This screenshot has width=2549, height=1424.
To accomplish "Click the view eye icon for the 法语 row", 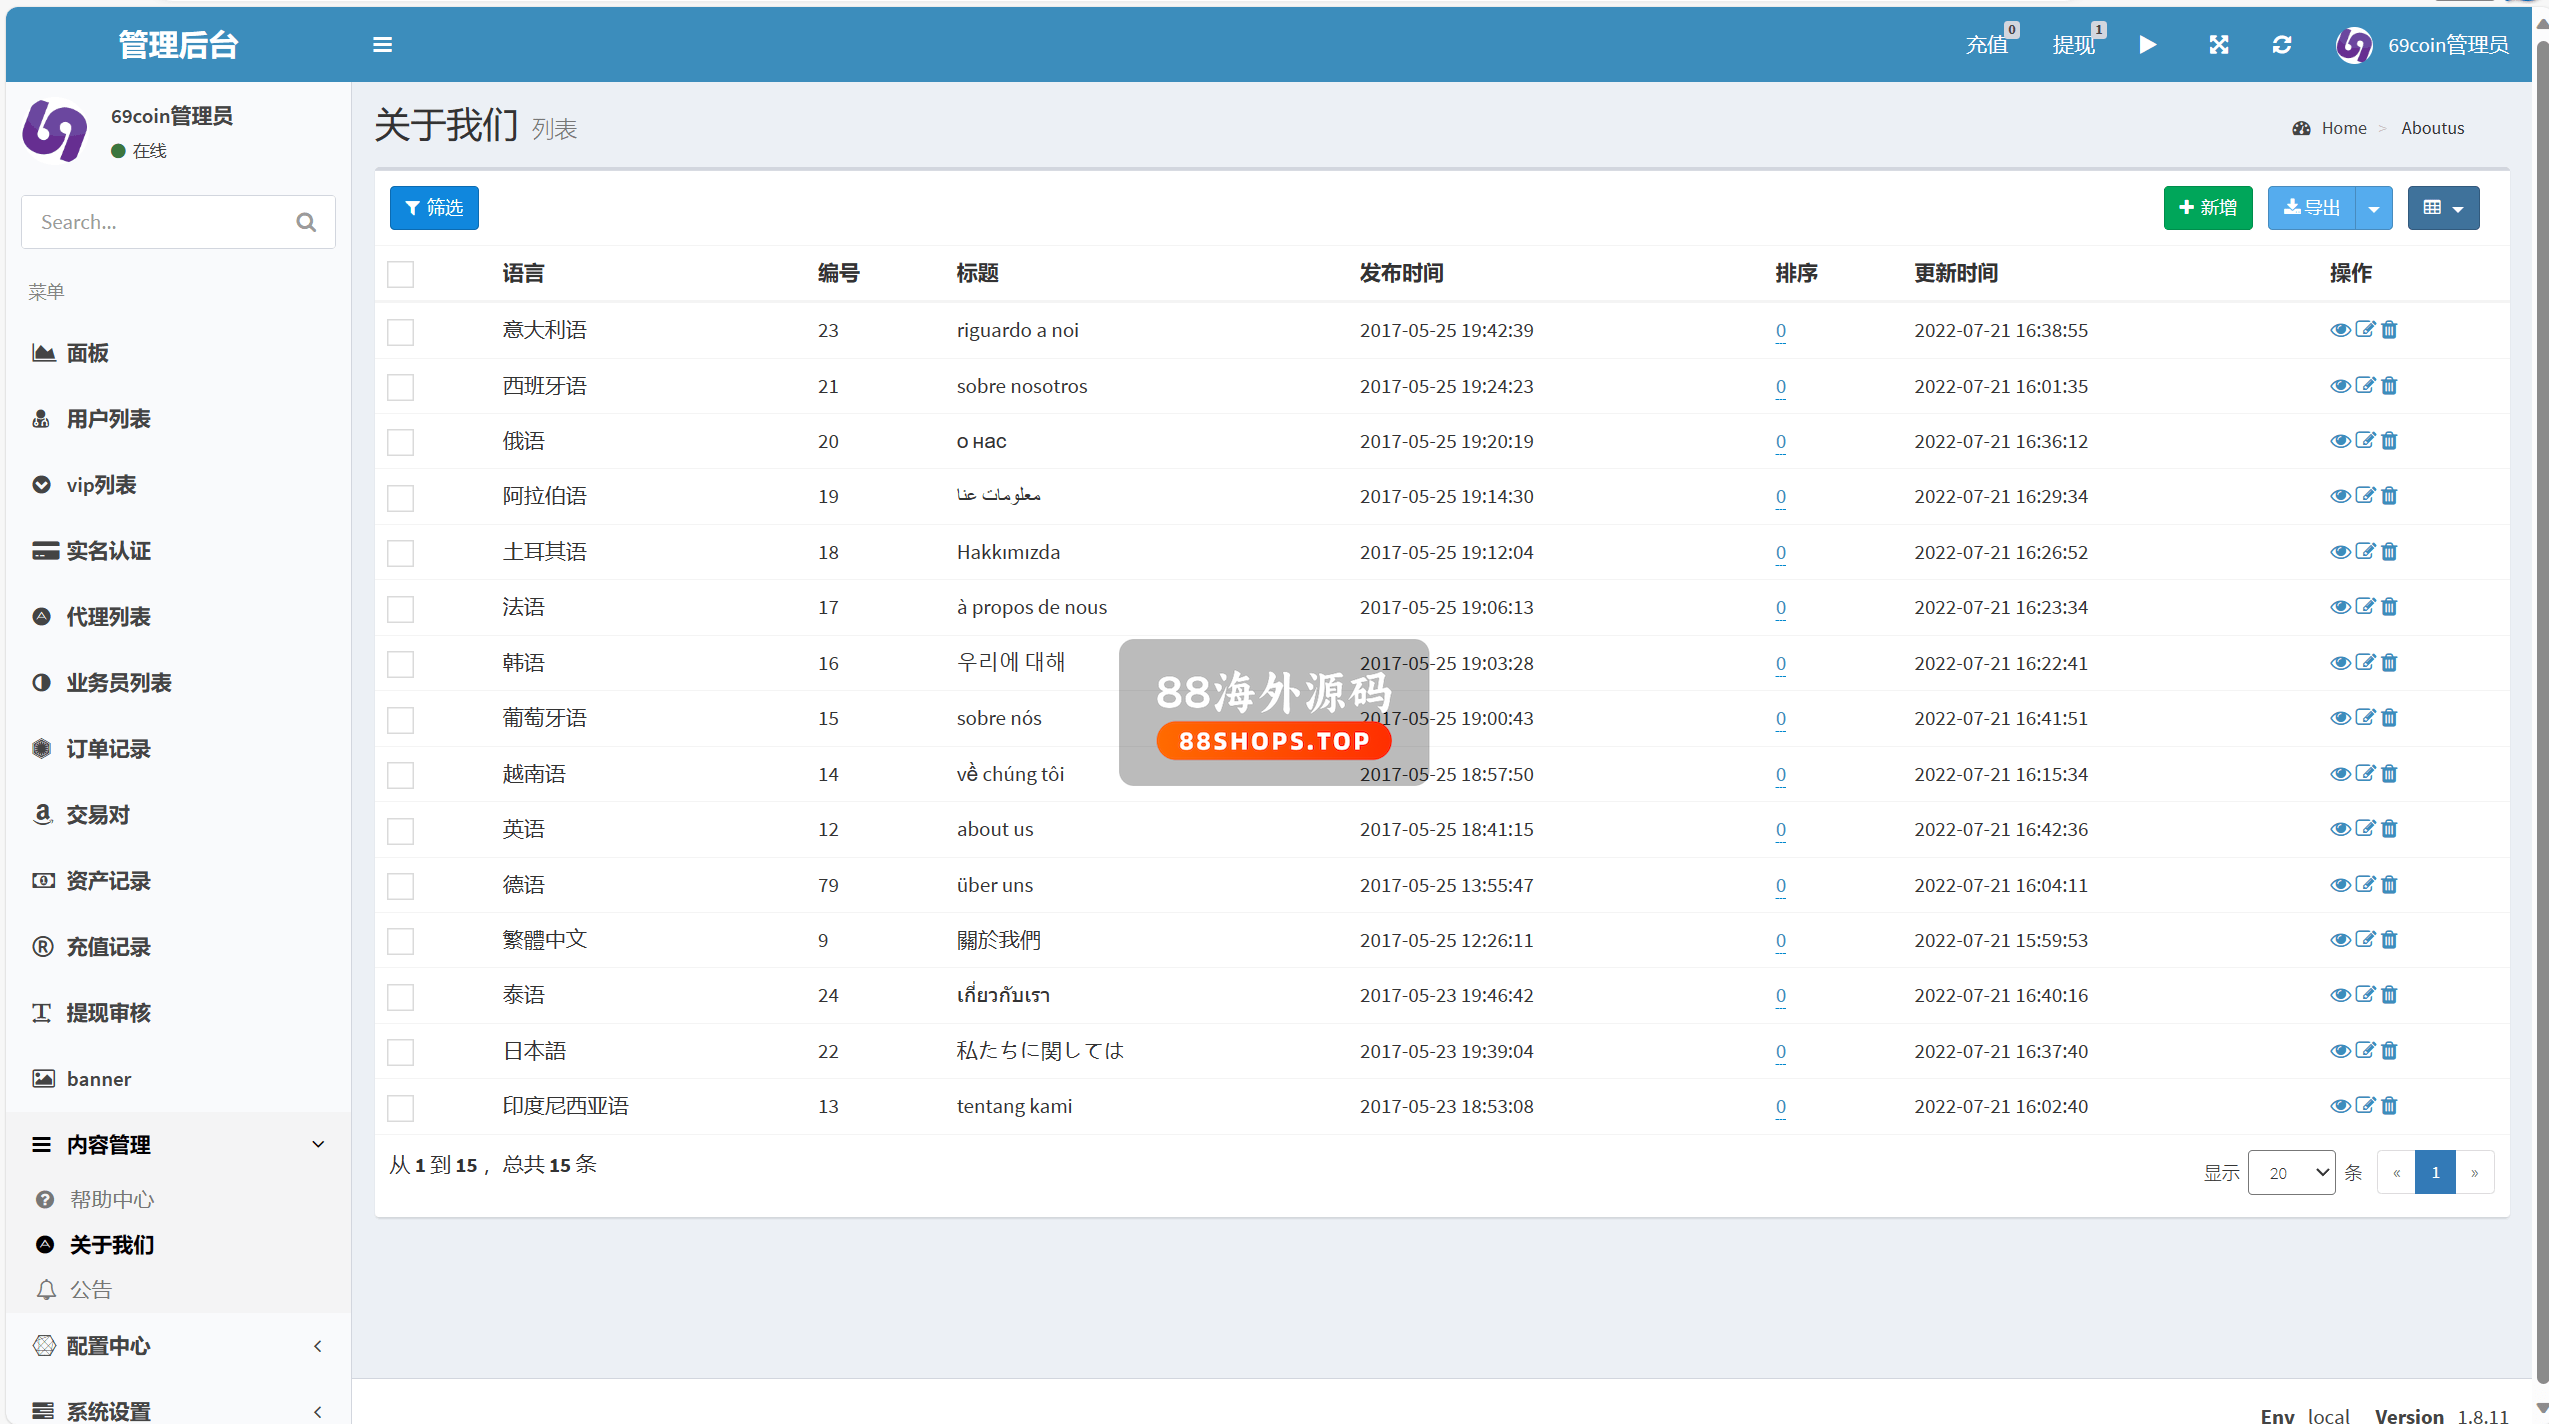I will coord(2340,607).
